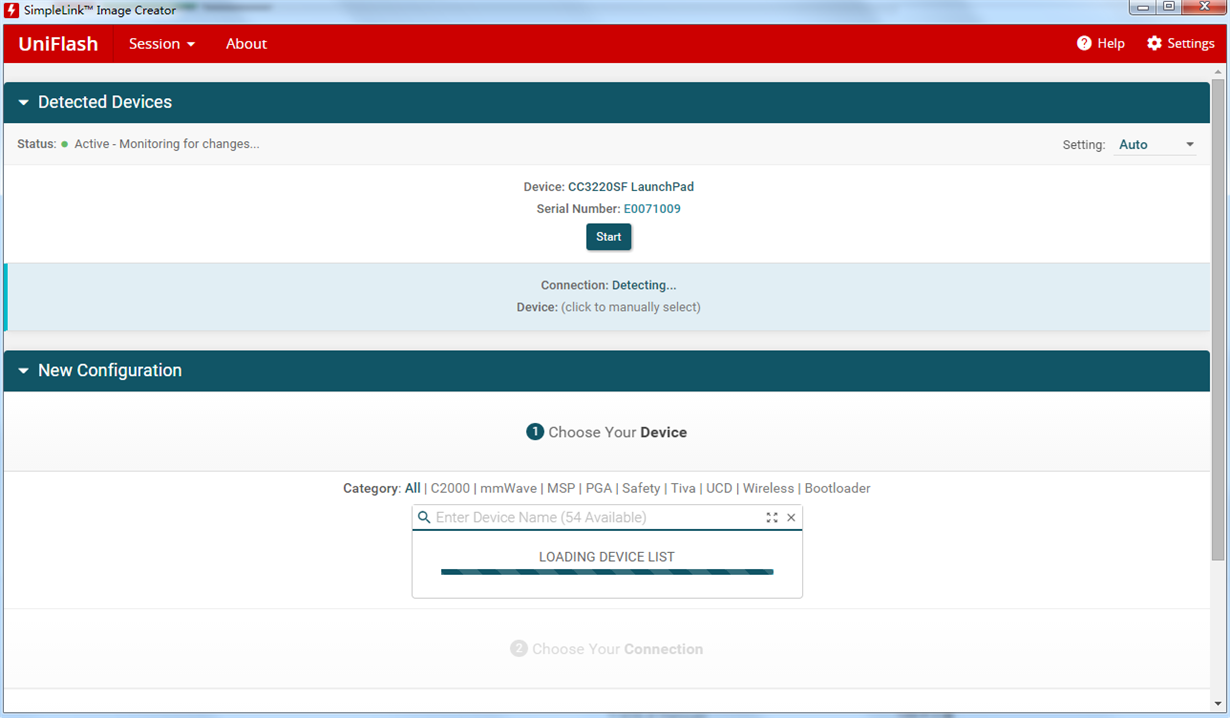Select the PGA category filter
The image size is (1230, 718).
[x=599, y=488]
